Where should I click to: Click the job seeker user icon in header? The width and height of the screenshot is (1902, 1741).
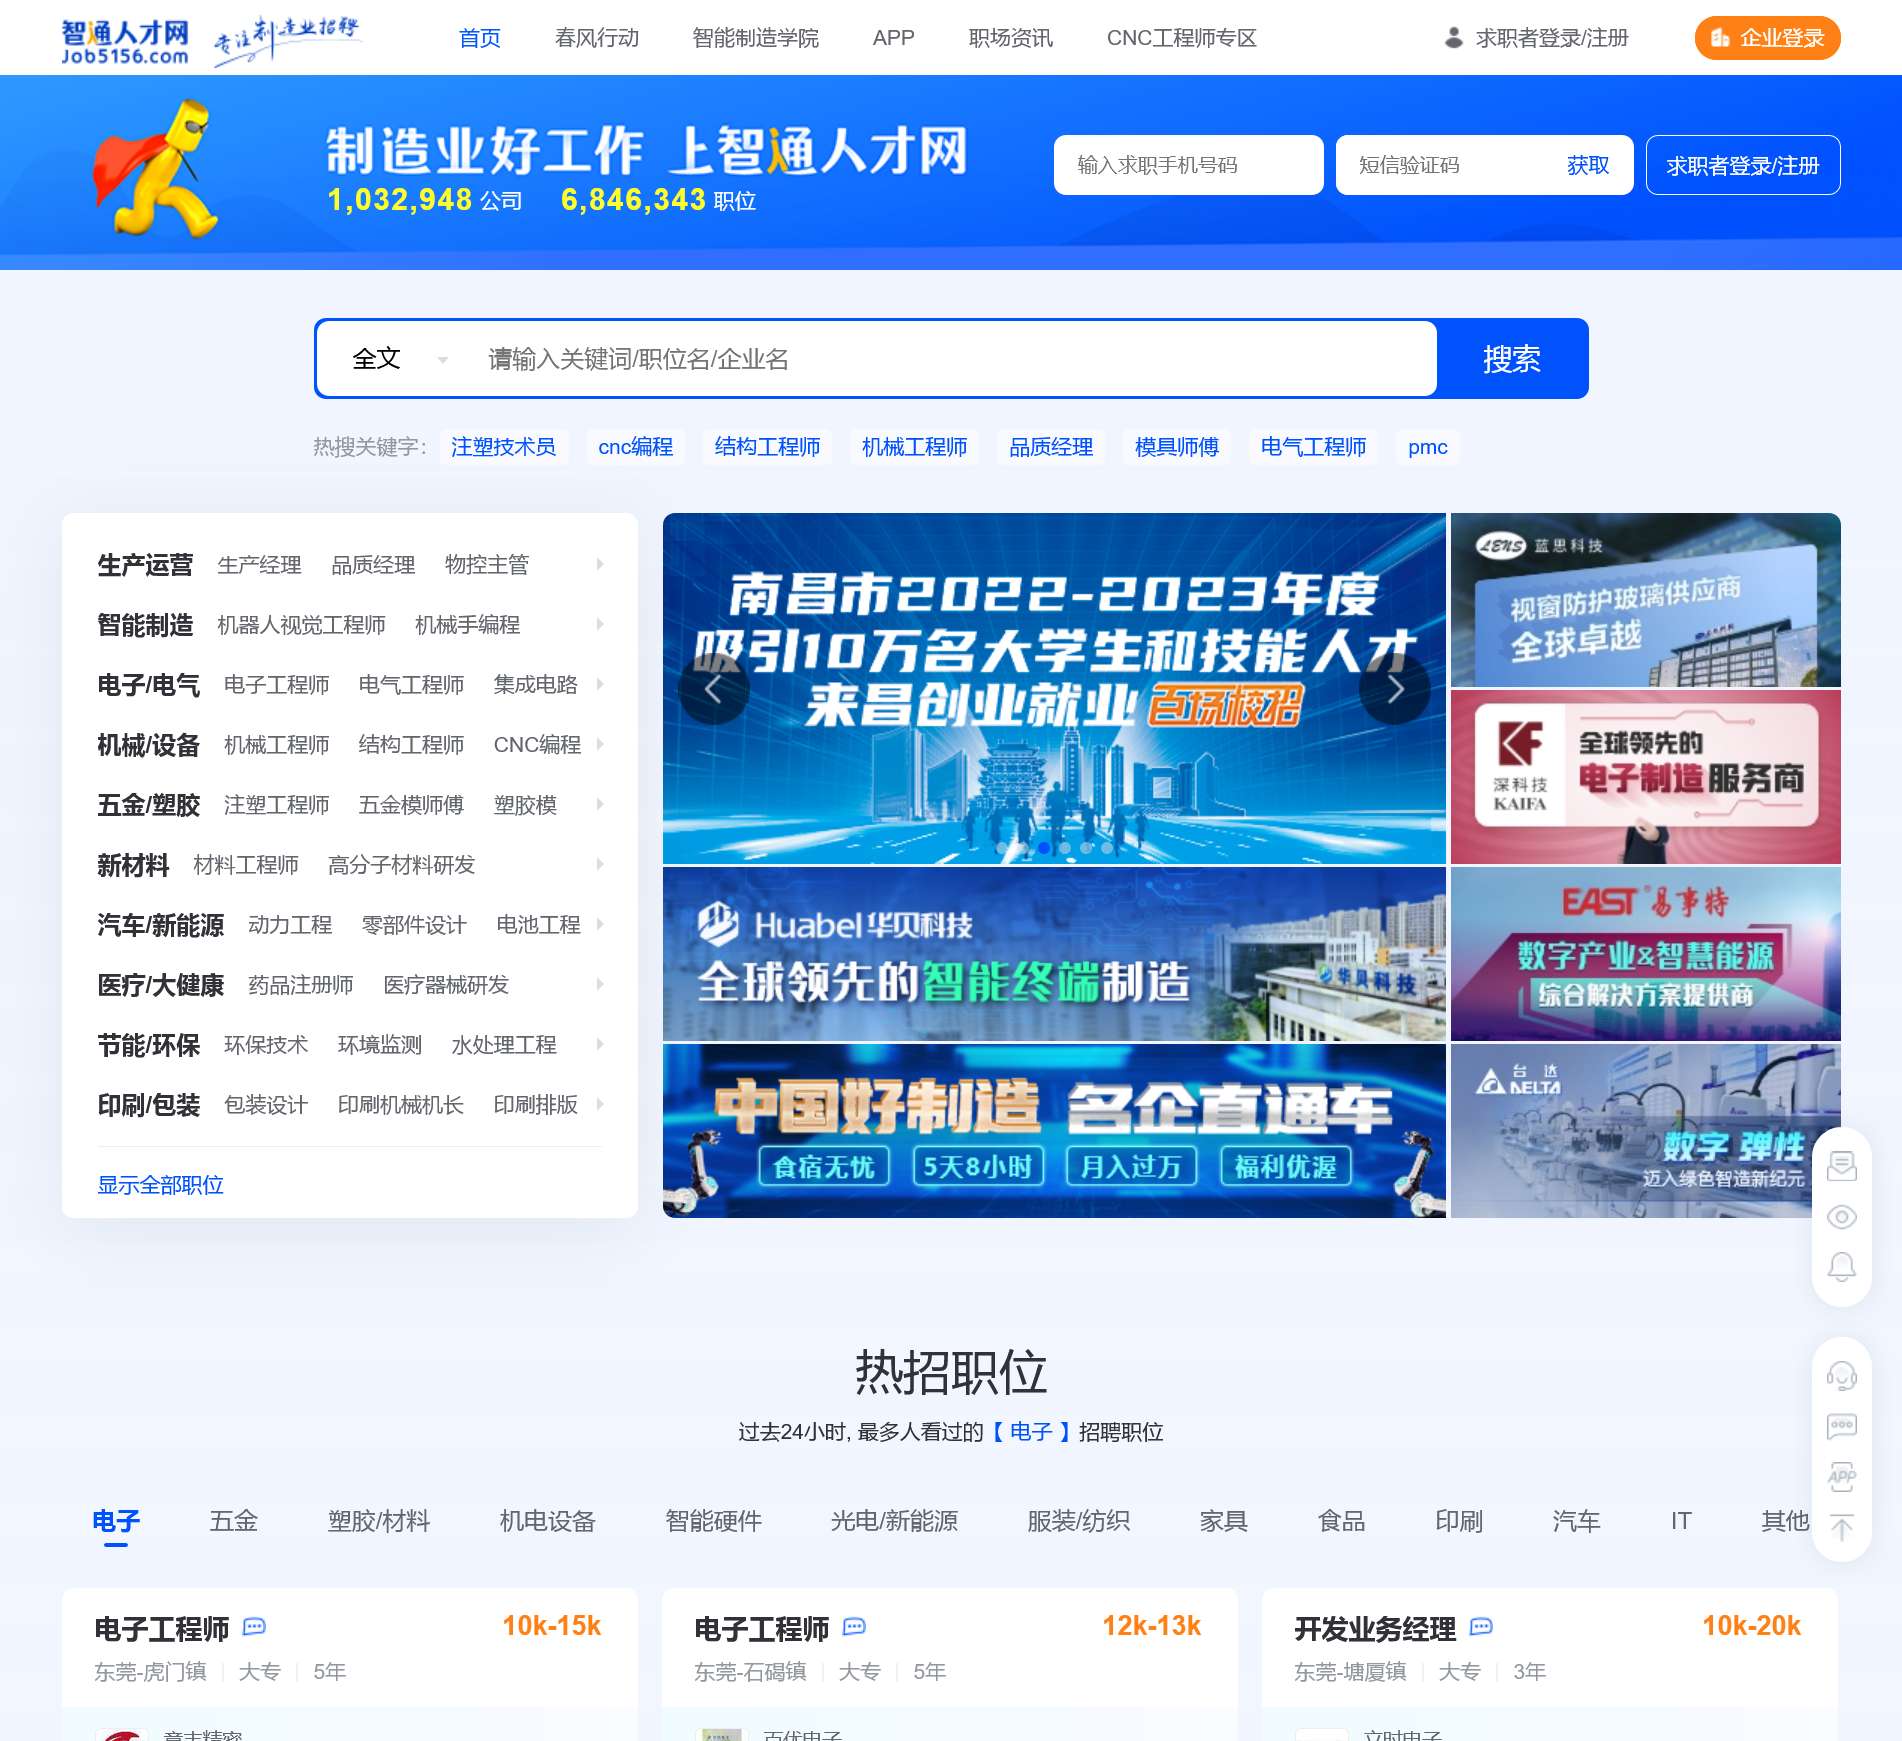[x=1454, y=38]
